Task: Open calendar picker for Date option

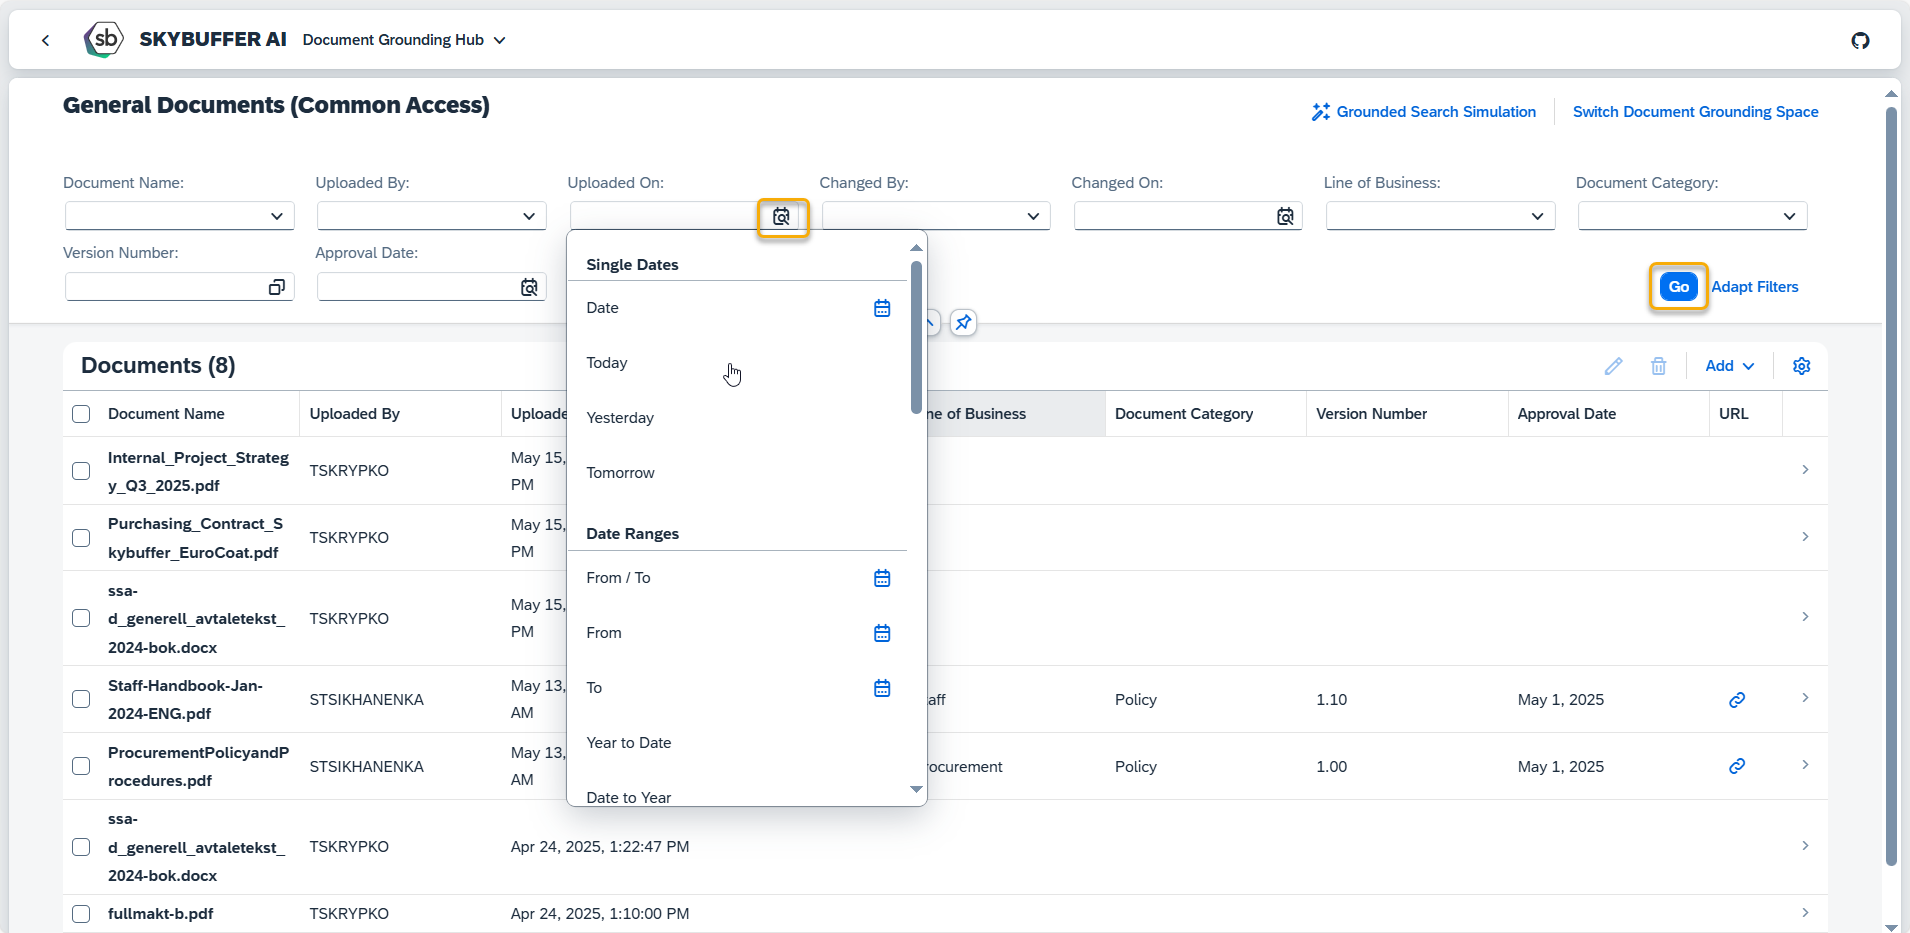Action: 882,308
